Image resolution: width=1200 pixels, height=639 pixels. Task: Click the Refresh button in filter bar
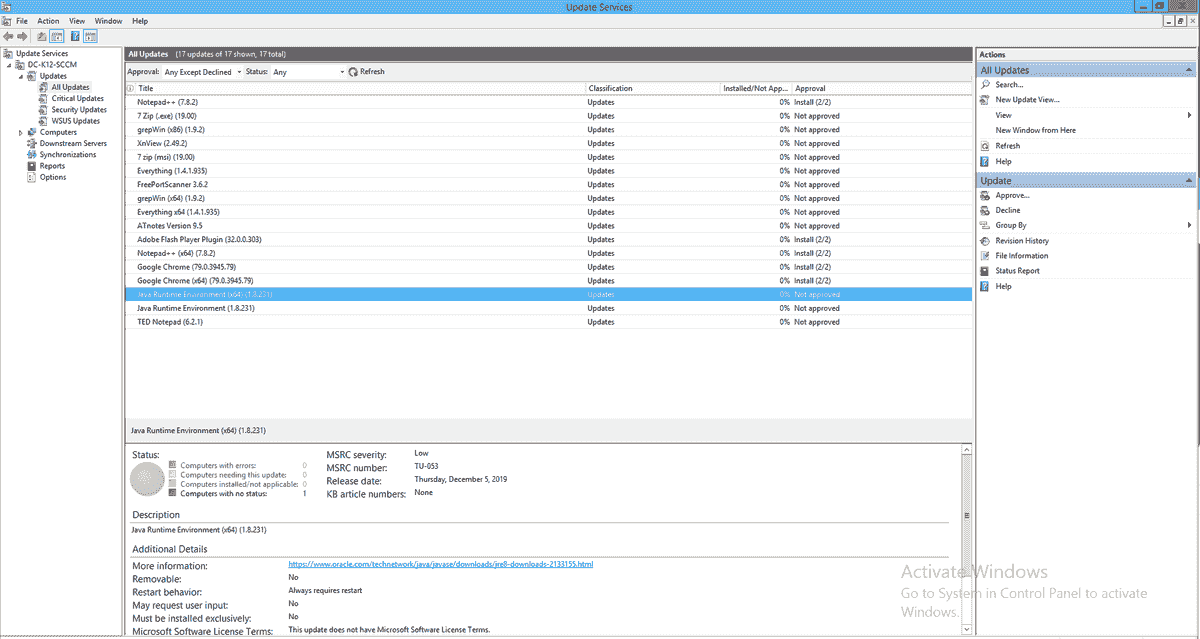[366, 72]
